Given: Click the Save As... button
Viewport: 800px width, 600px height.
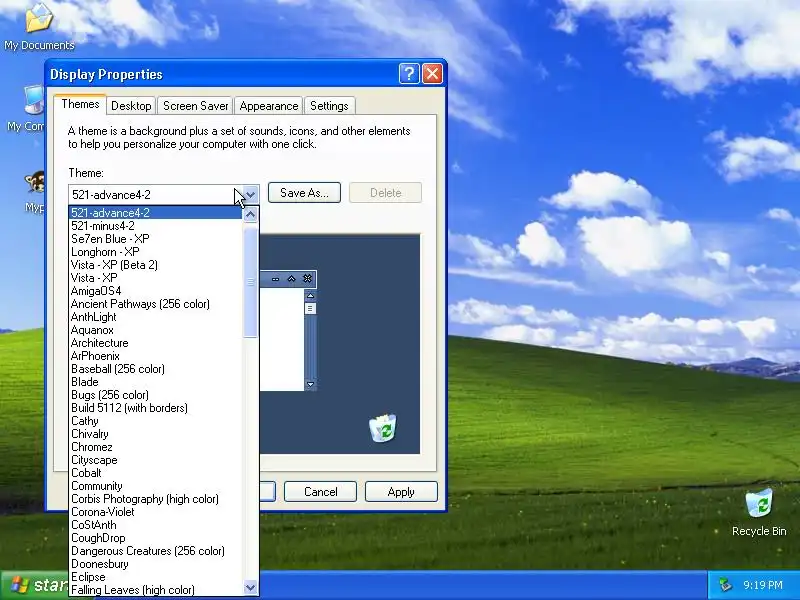Looking at the screenshot, I should (304, 193).
